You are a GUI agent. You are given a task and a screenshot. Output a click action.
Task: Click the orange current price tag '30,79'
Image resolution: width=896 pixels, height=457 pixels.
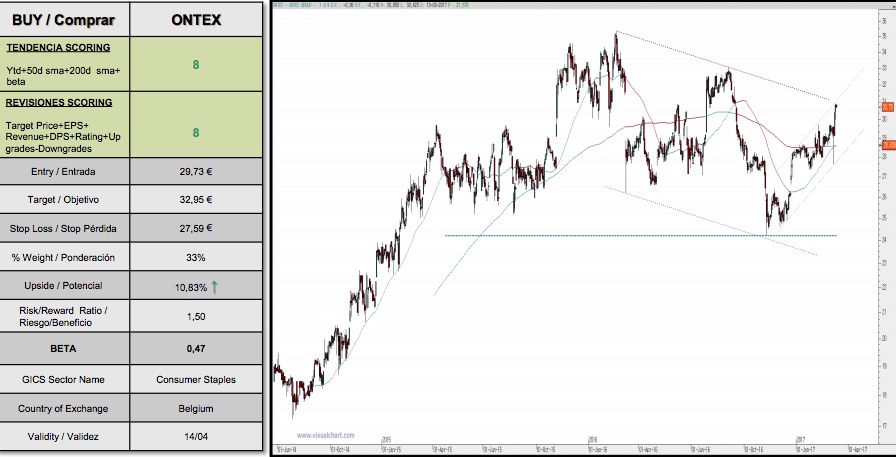pyautogui.click(x=887, y=107)
